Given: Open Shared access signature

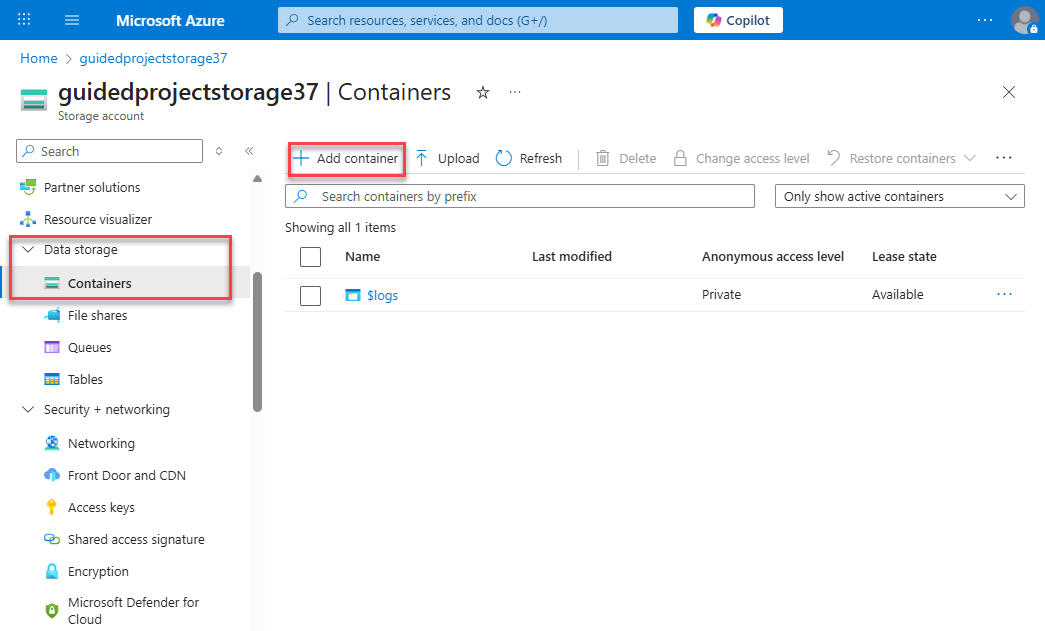Looking at the screenshot, I should [x=136, y=539].
